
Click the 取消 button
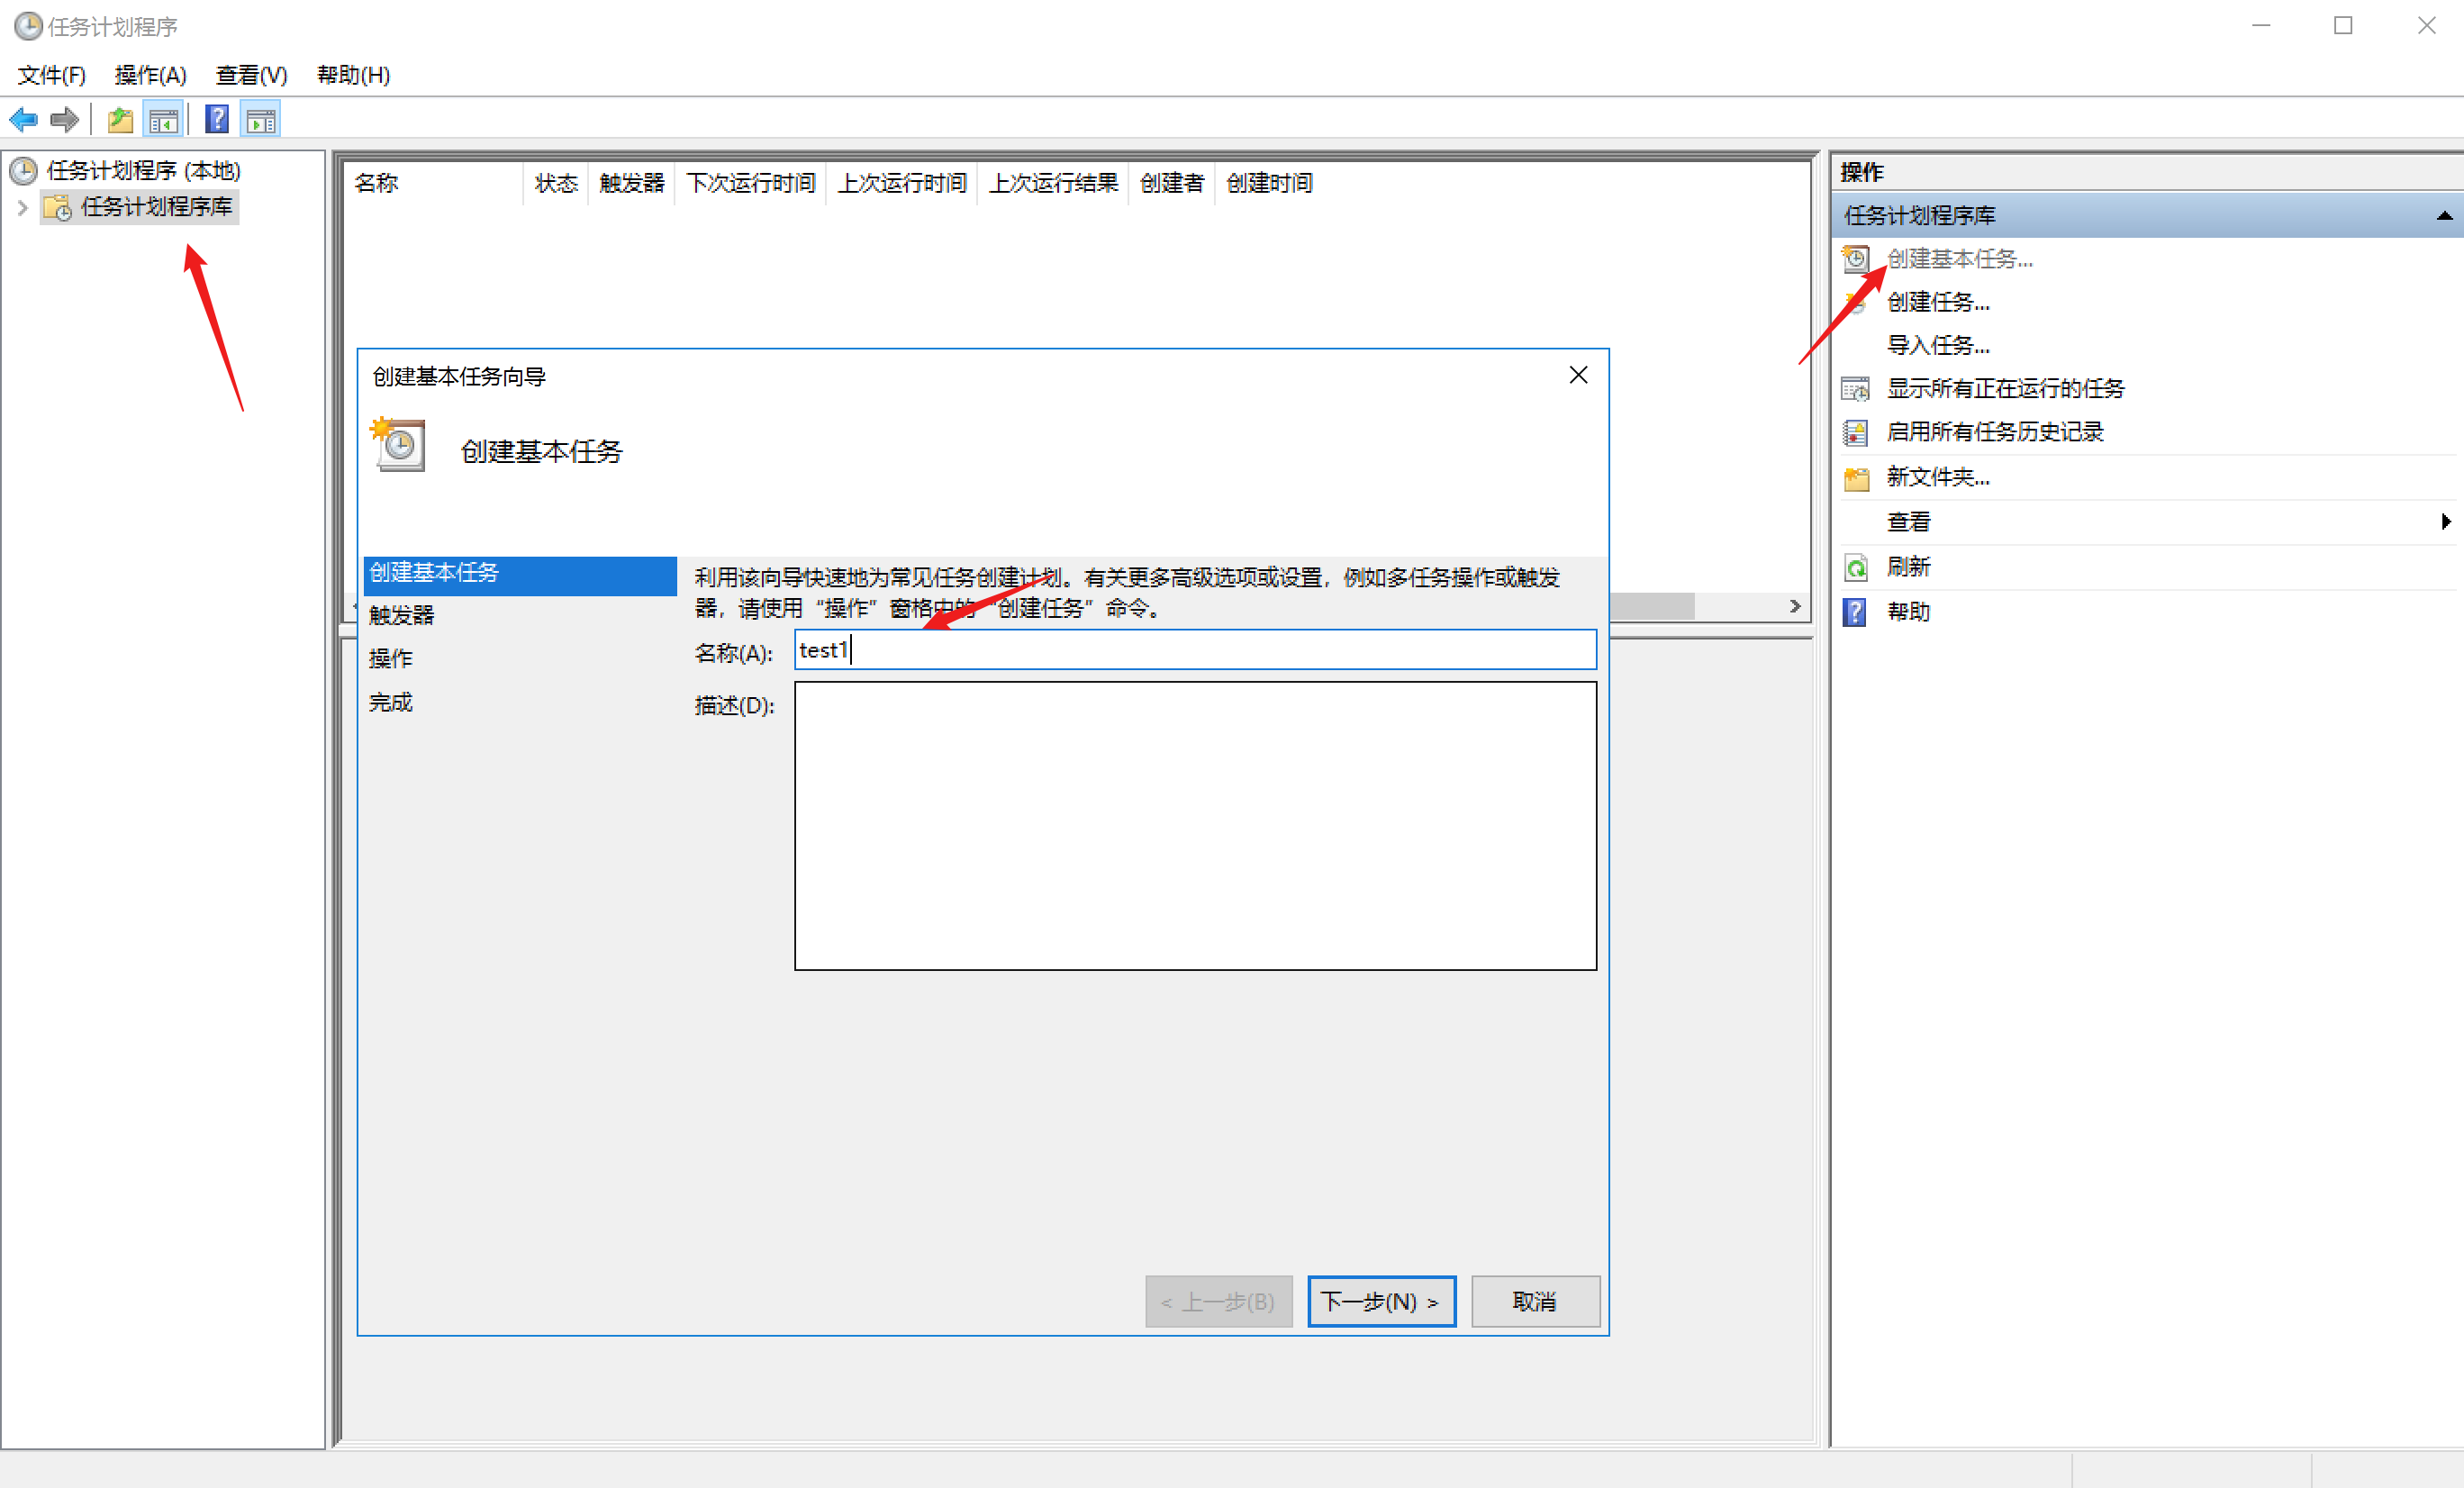click(x=1535, y=1301)
